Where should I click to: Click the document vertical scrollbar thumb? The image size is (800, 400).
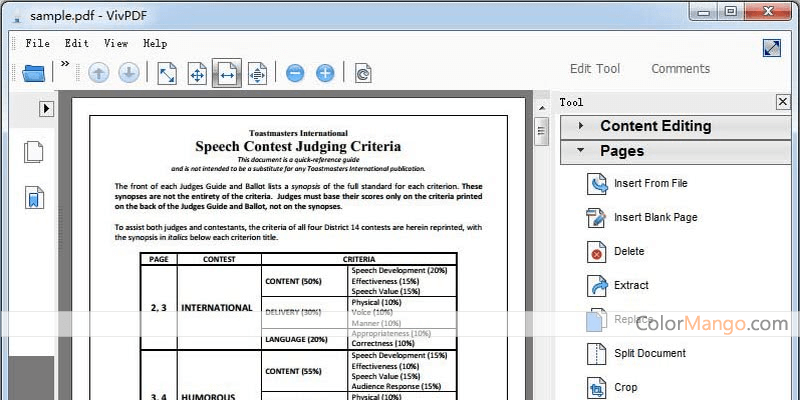541,130
